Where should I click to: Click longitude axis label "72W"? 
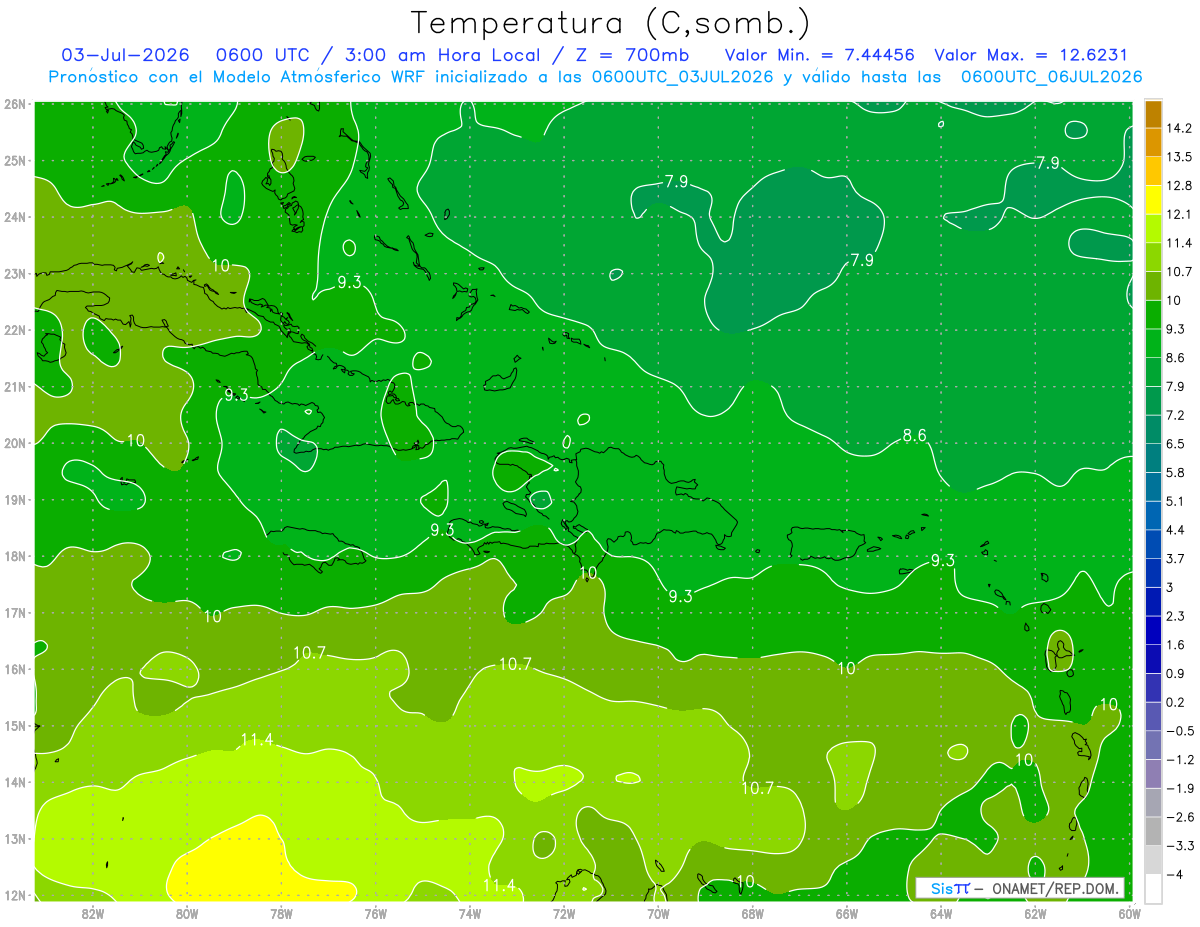(x=564, y=913)
